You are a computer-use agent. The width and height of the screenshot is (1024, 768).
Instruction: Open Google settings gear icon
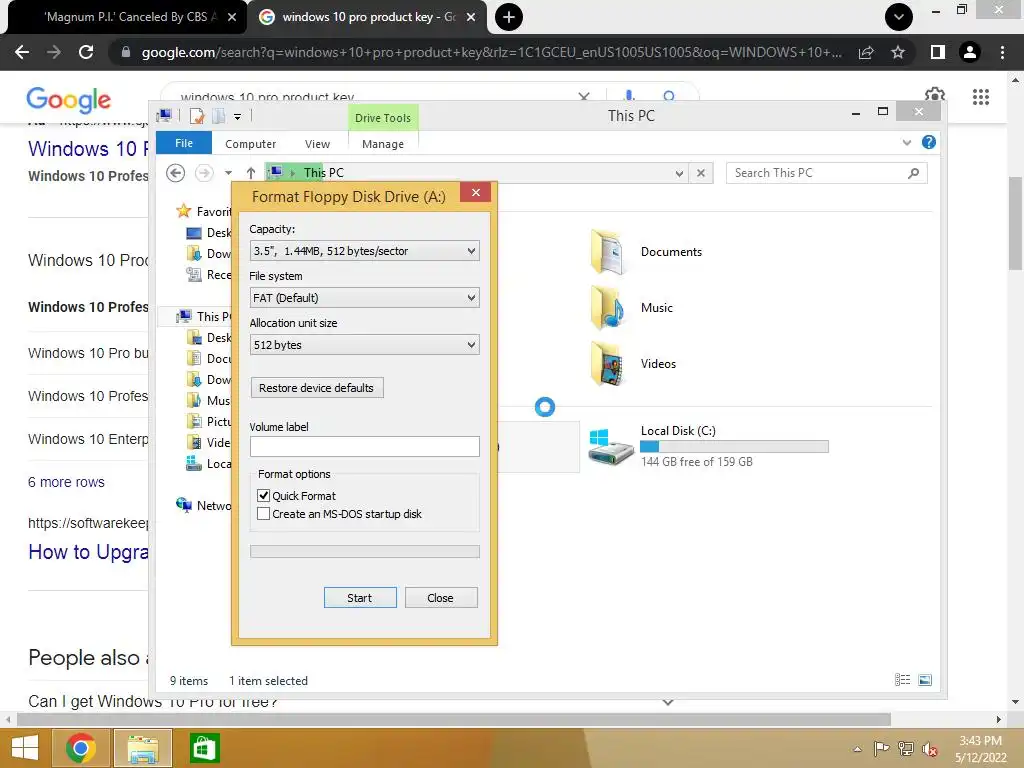[x=935, y=95]
